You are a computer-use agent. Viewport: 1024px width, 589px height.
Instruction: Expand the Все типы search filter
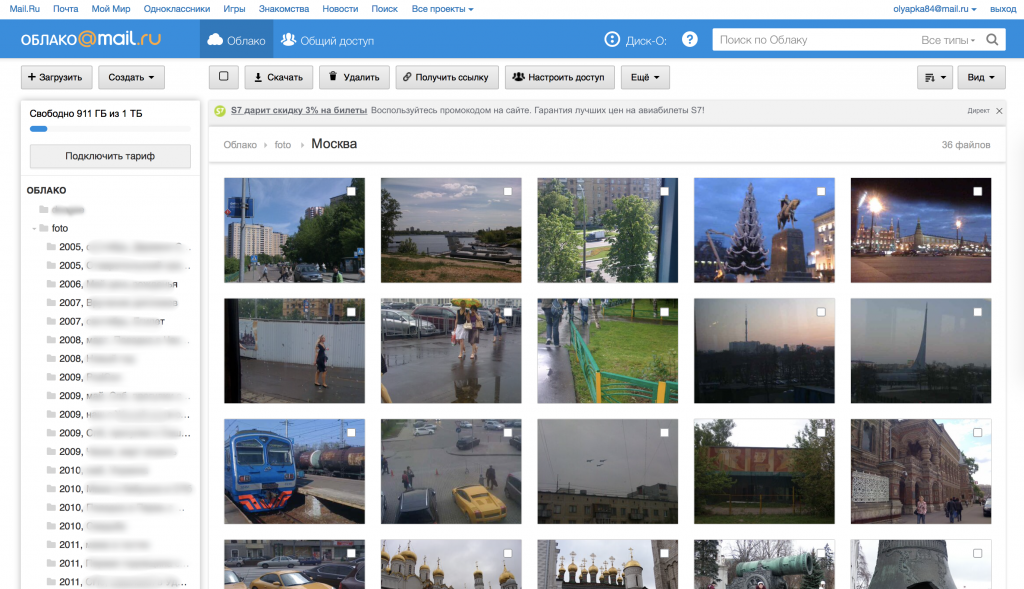click(948, 40)
